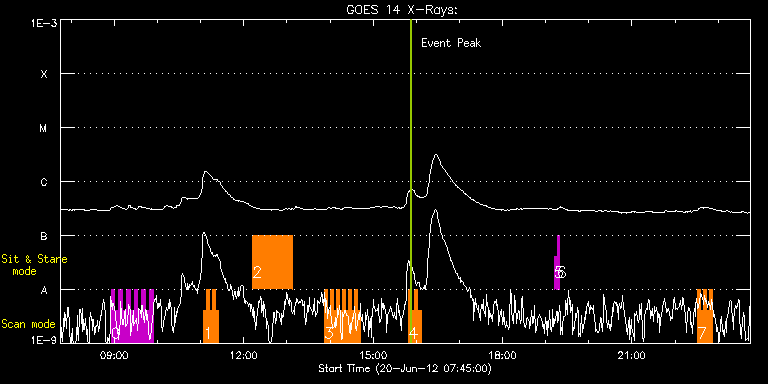
Task: Click the 1E-3 axis value
Action: point(45,23)
